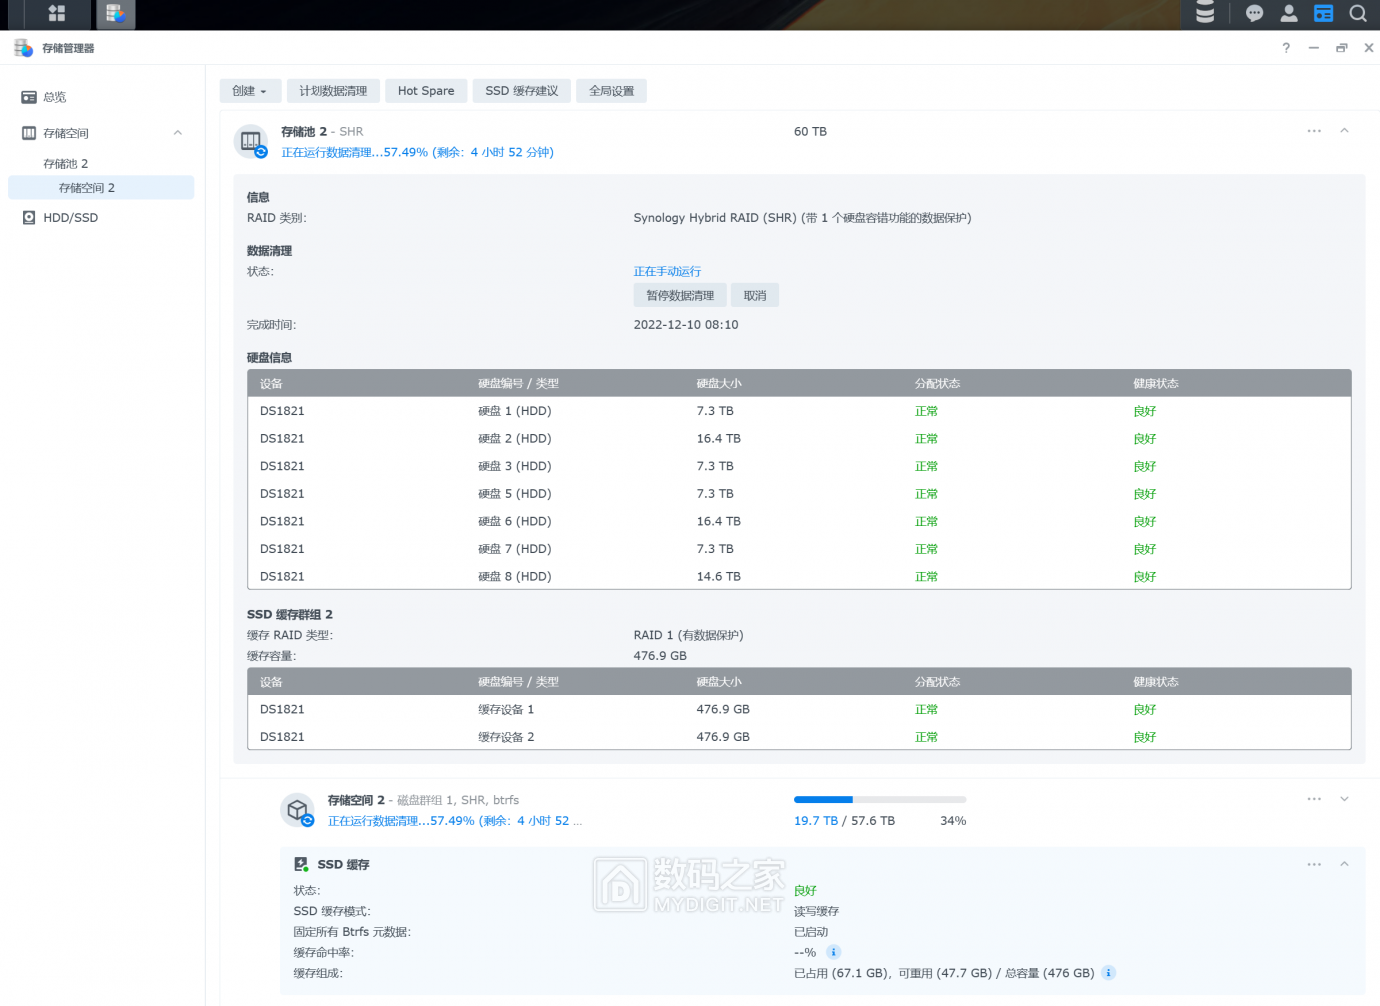1380x1006 pixels.
Task: Click info icon beside cache hit rate
Action: click(x=833, y=952)
